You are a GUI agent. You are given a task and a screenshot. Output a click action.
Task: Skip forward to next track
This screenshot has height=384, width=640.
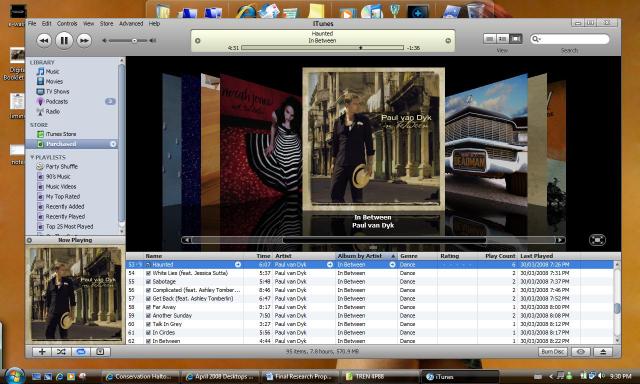84,40
